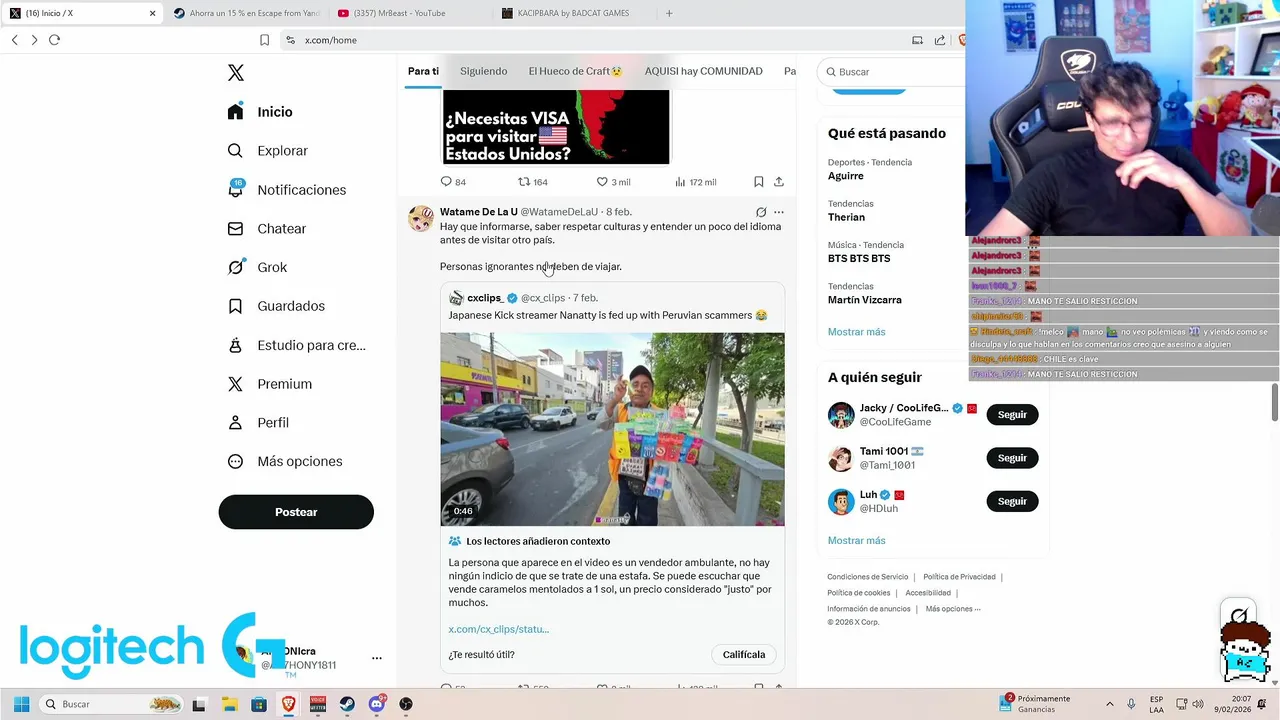1280x720 pixels.
Task: Open a new browser tab
Action: coord(669,13)
